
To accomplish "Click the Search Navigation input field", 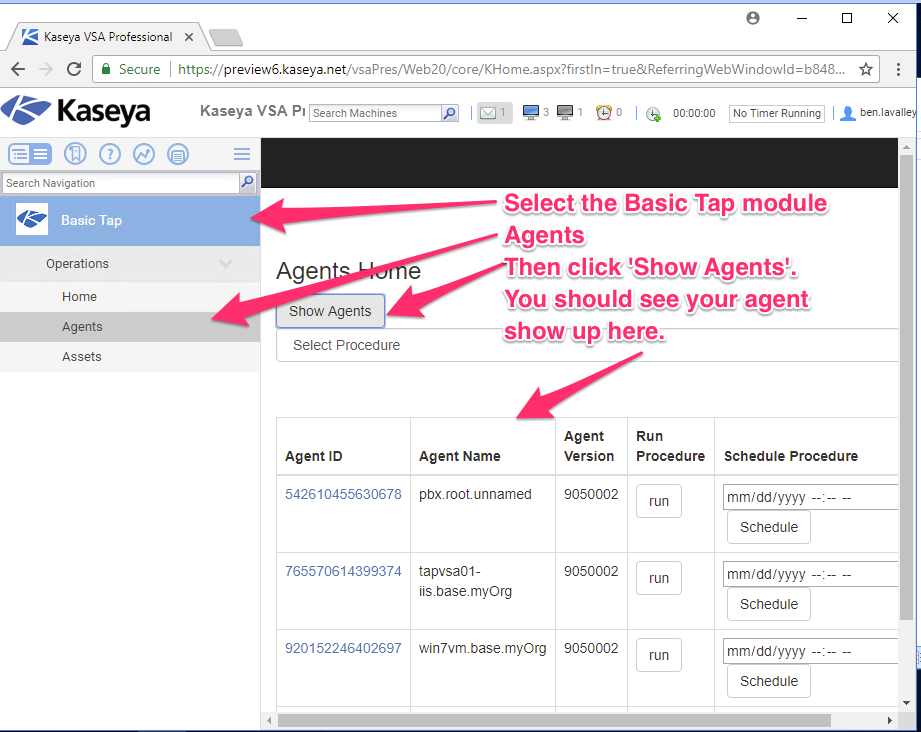I will pyautogui.click(x=121, y=183).
